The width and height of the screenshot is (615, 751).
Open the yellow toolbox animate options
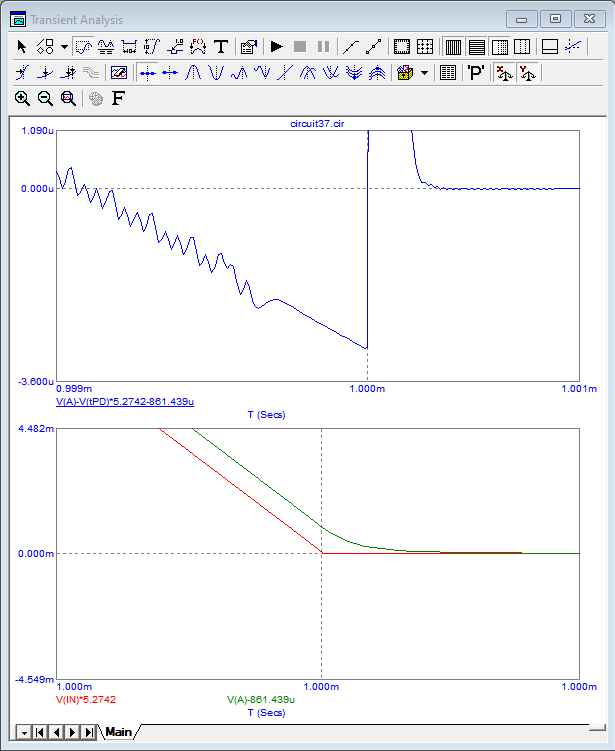tap(405, 73)
